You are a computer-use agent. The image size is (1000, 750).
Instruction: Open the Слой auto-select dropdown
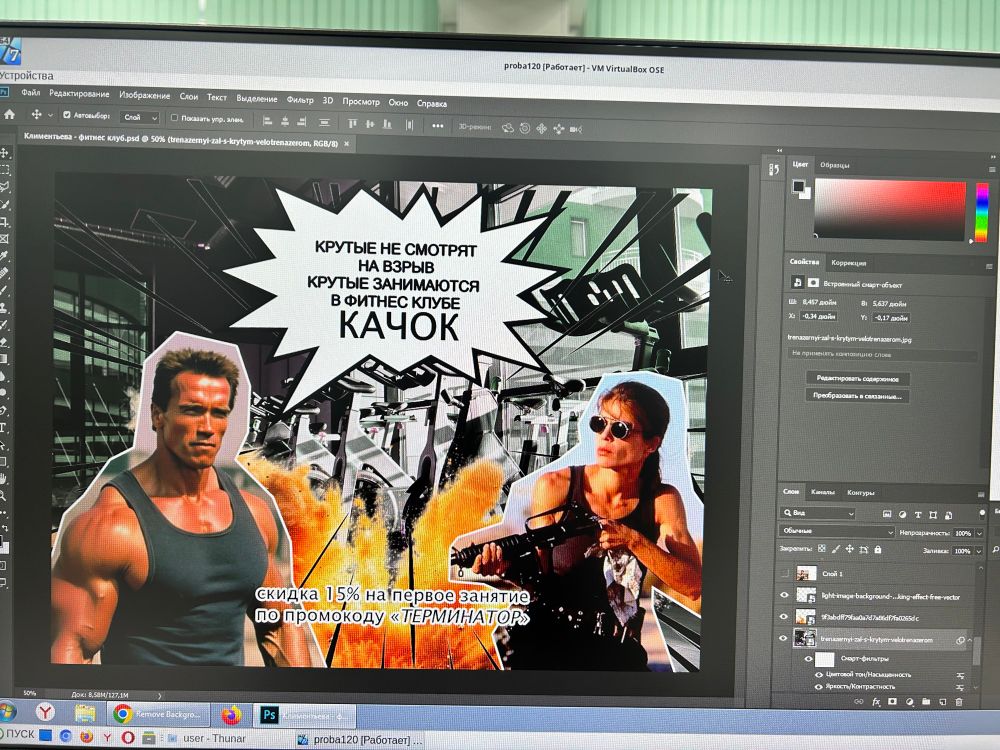point(140,117)
